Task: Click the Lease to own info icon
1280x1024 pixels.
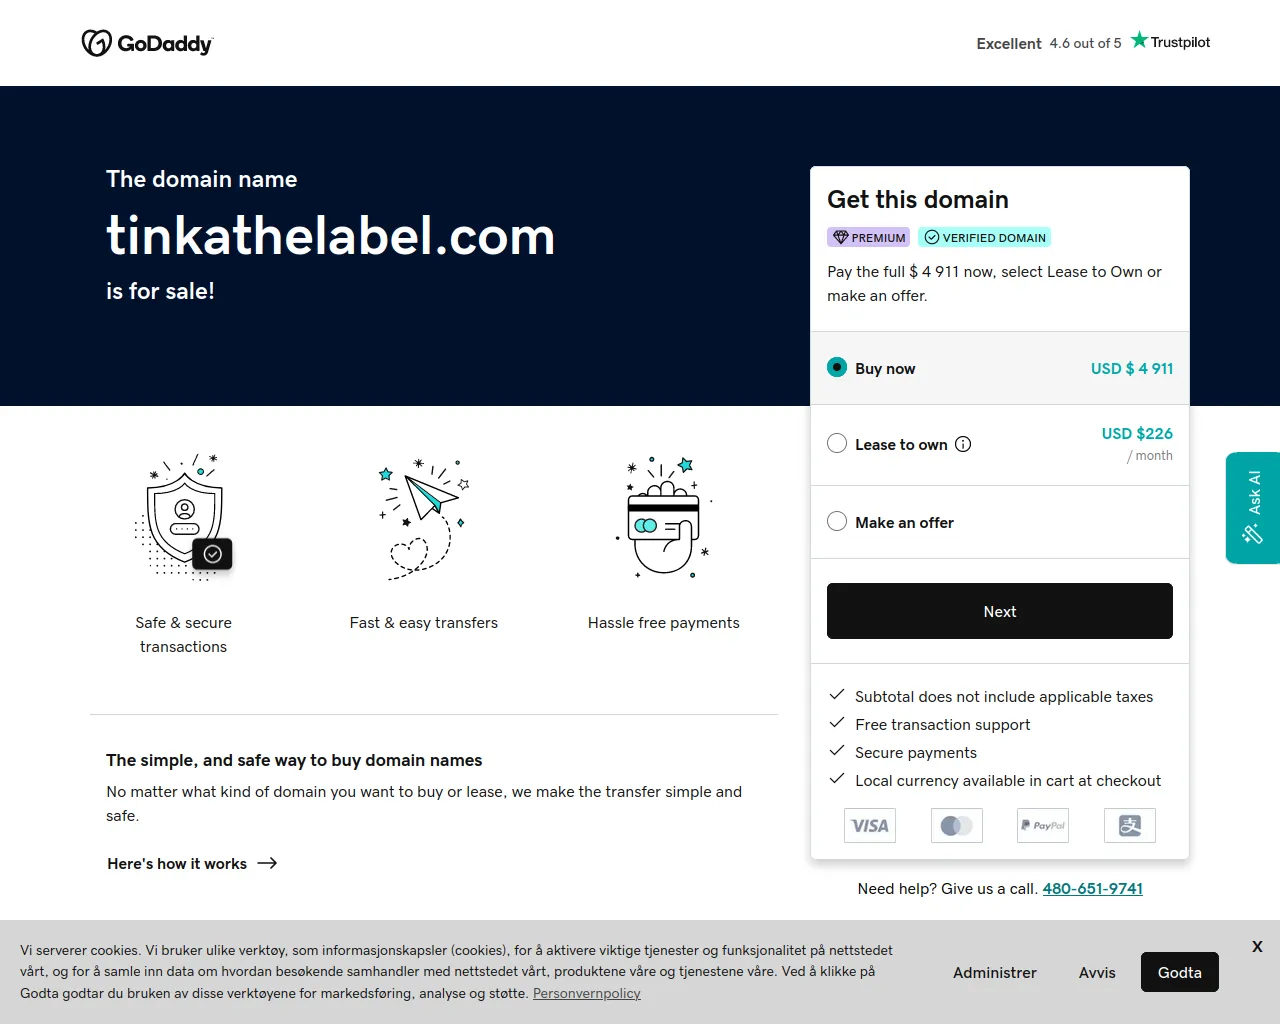Action: [963, 444]
